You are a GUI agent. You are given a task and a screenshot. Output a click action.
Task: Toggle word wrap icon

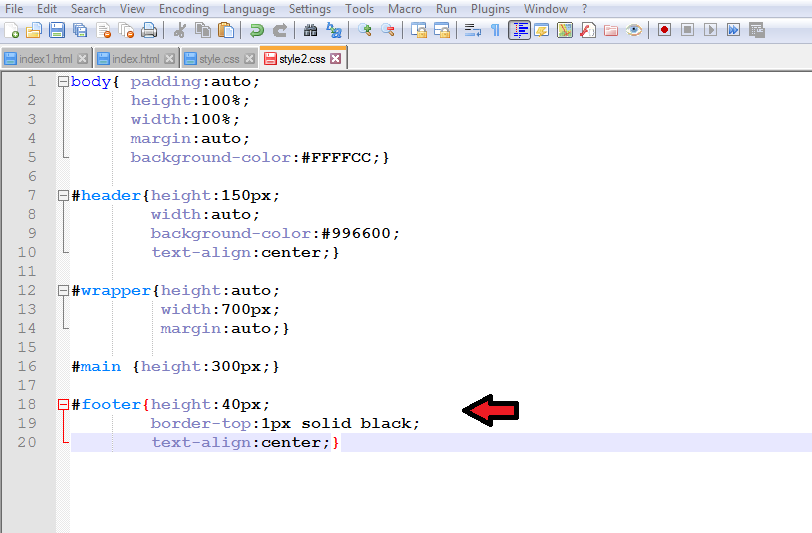pos(472,31)
